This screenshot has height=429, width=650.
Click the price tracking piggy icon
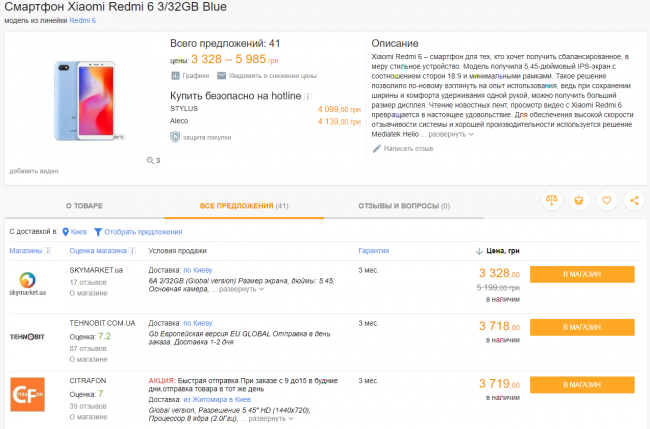579,200
